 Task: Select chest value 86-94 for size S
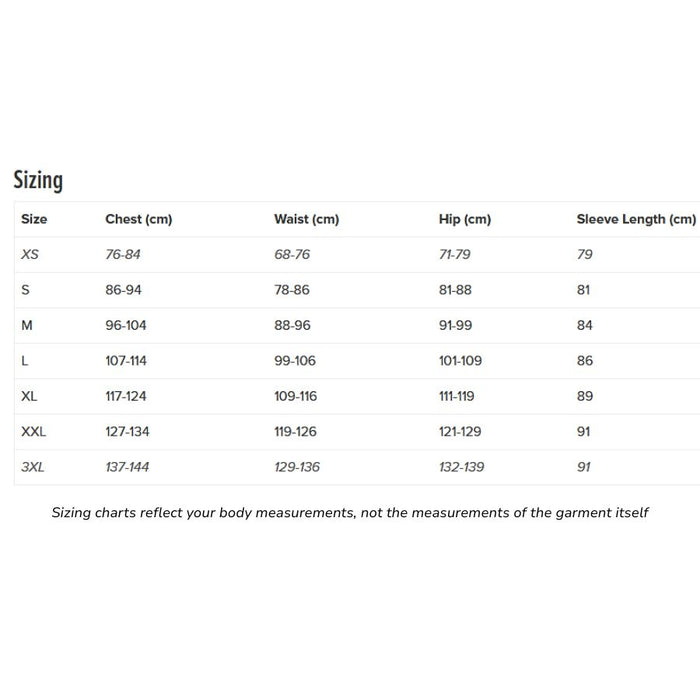tap(123, 290)
